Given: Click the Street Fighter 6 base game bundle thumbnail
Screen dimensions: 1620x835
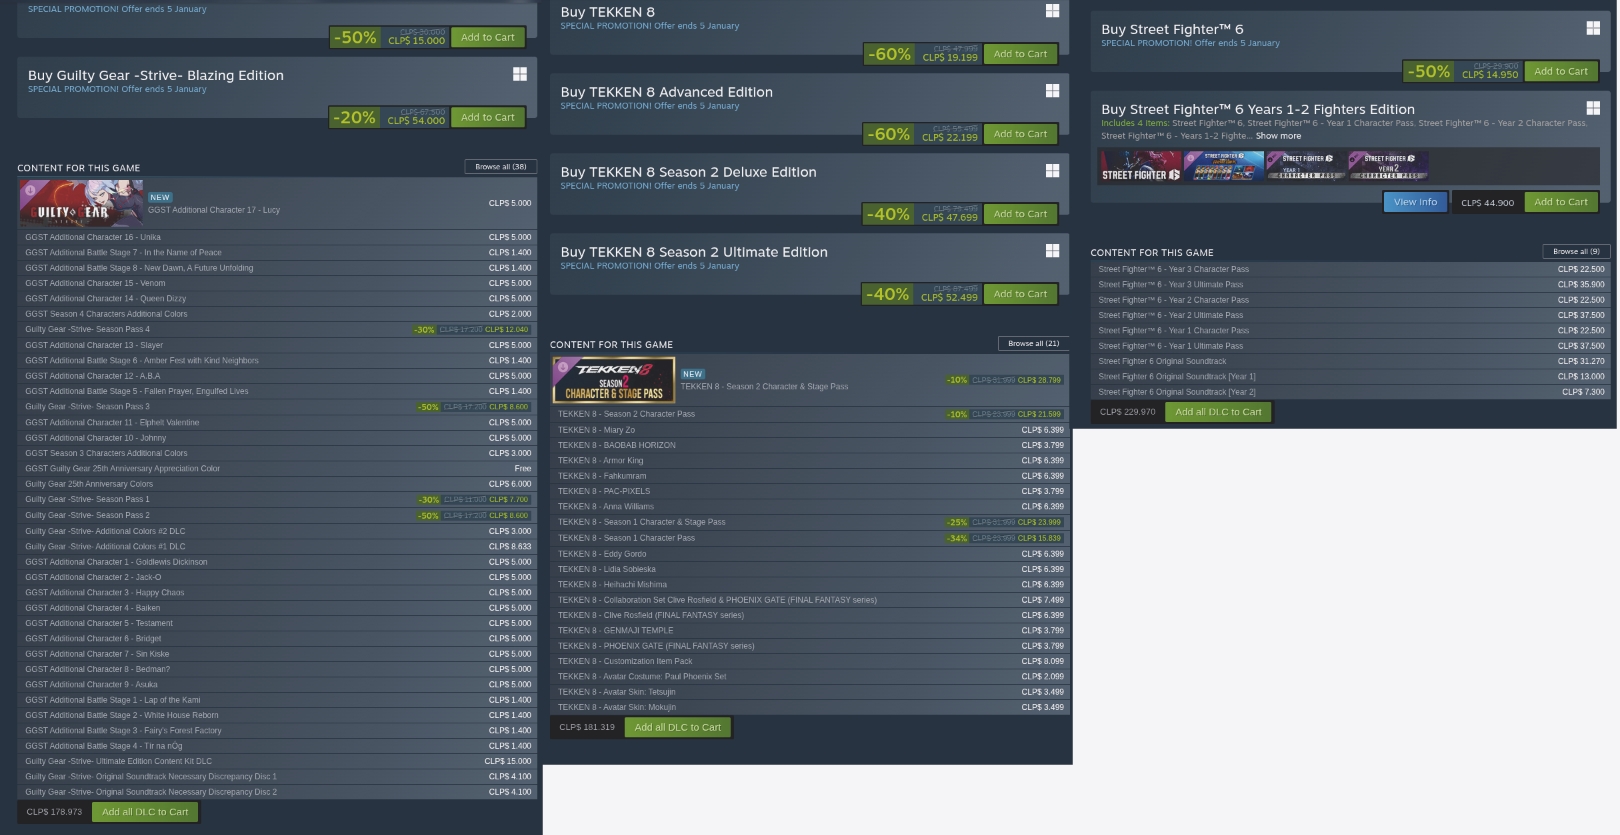Looking at the screenshot, I should point(1140,166).
